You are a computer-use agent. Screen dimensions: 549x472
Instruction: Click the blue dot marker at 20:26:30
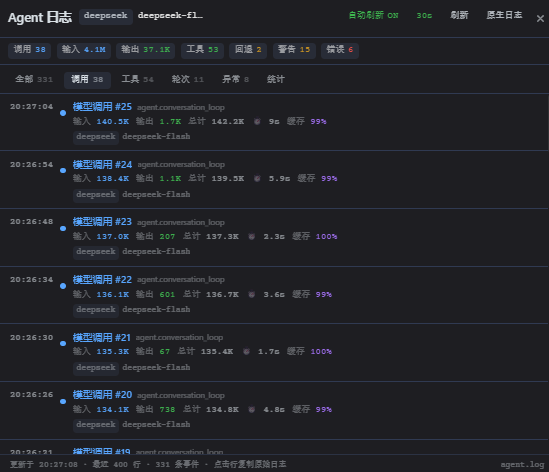[63, 343]
